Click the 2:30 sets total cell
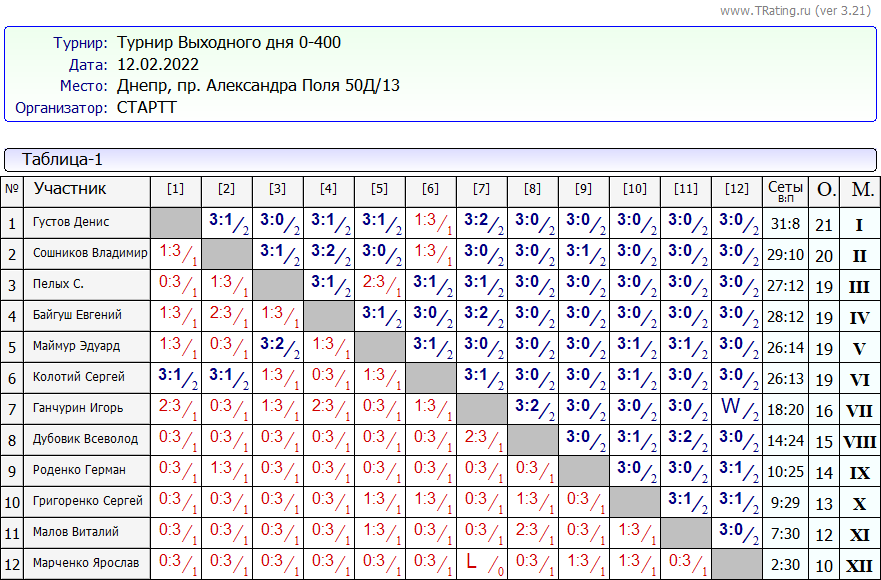The image size is (881, 580). [x=785, y=565]
